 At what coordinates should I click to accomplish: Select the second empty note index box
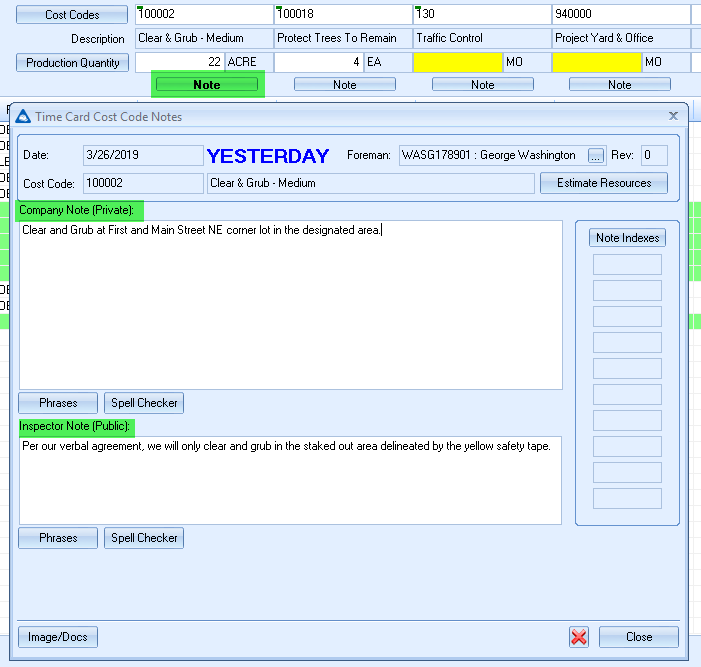(x=627, y=290)
